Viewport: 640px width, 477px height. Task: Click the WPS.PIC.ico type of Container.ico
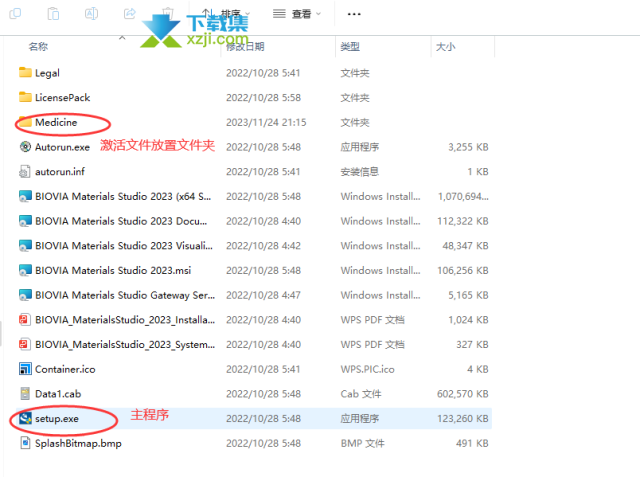pos(367,369)
